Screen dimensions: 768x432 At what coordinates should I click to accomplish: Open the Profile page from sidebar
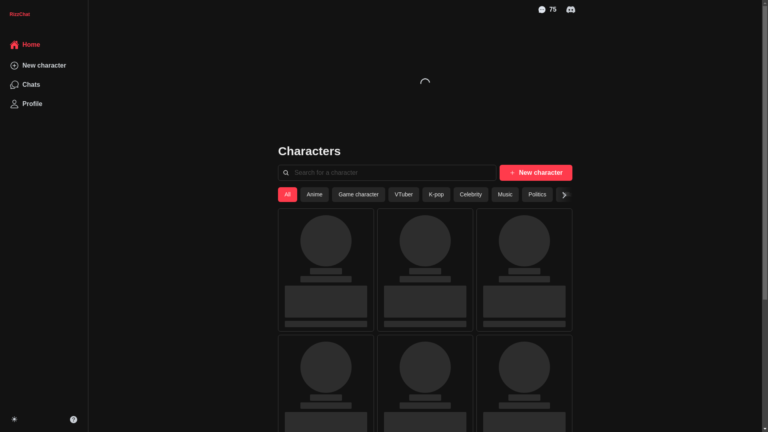[x=26, y=104]
